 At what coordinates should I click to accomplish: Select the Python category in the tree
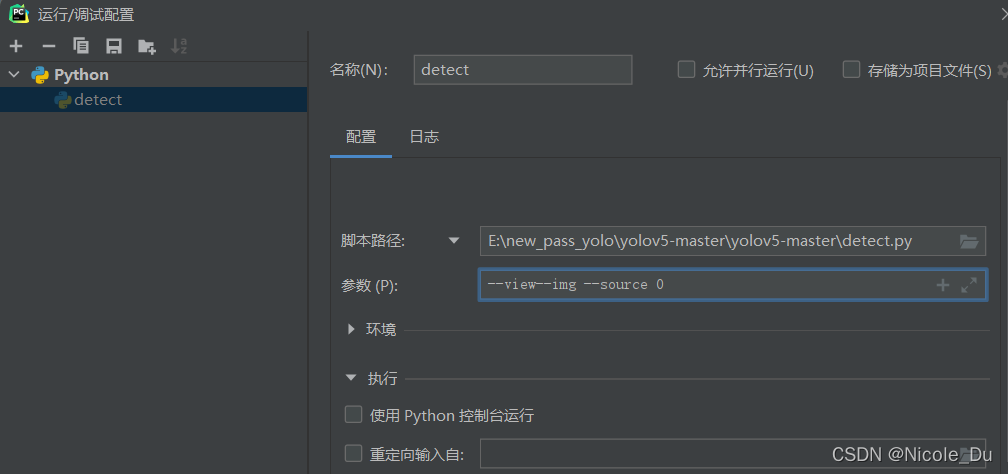click(153, 75)
